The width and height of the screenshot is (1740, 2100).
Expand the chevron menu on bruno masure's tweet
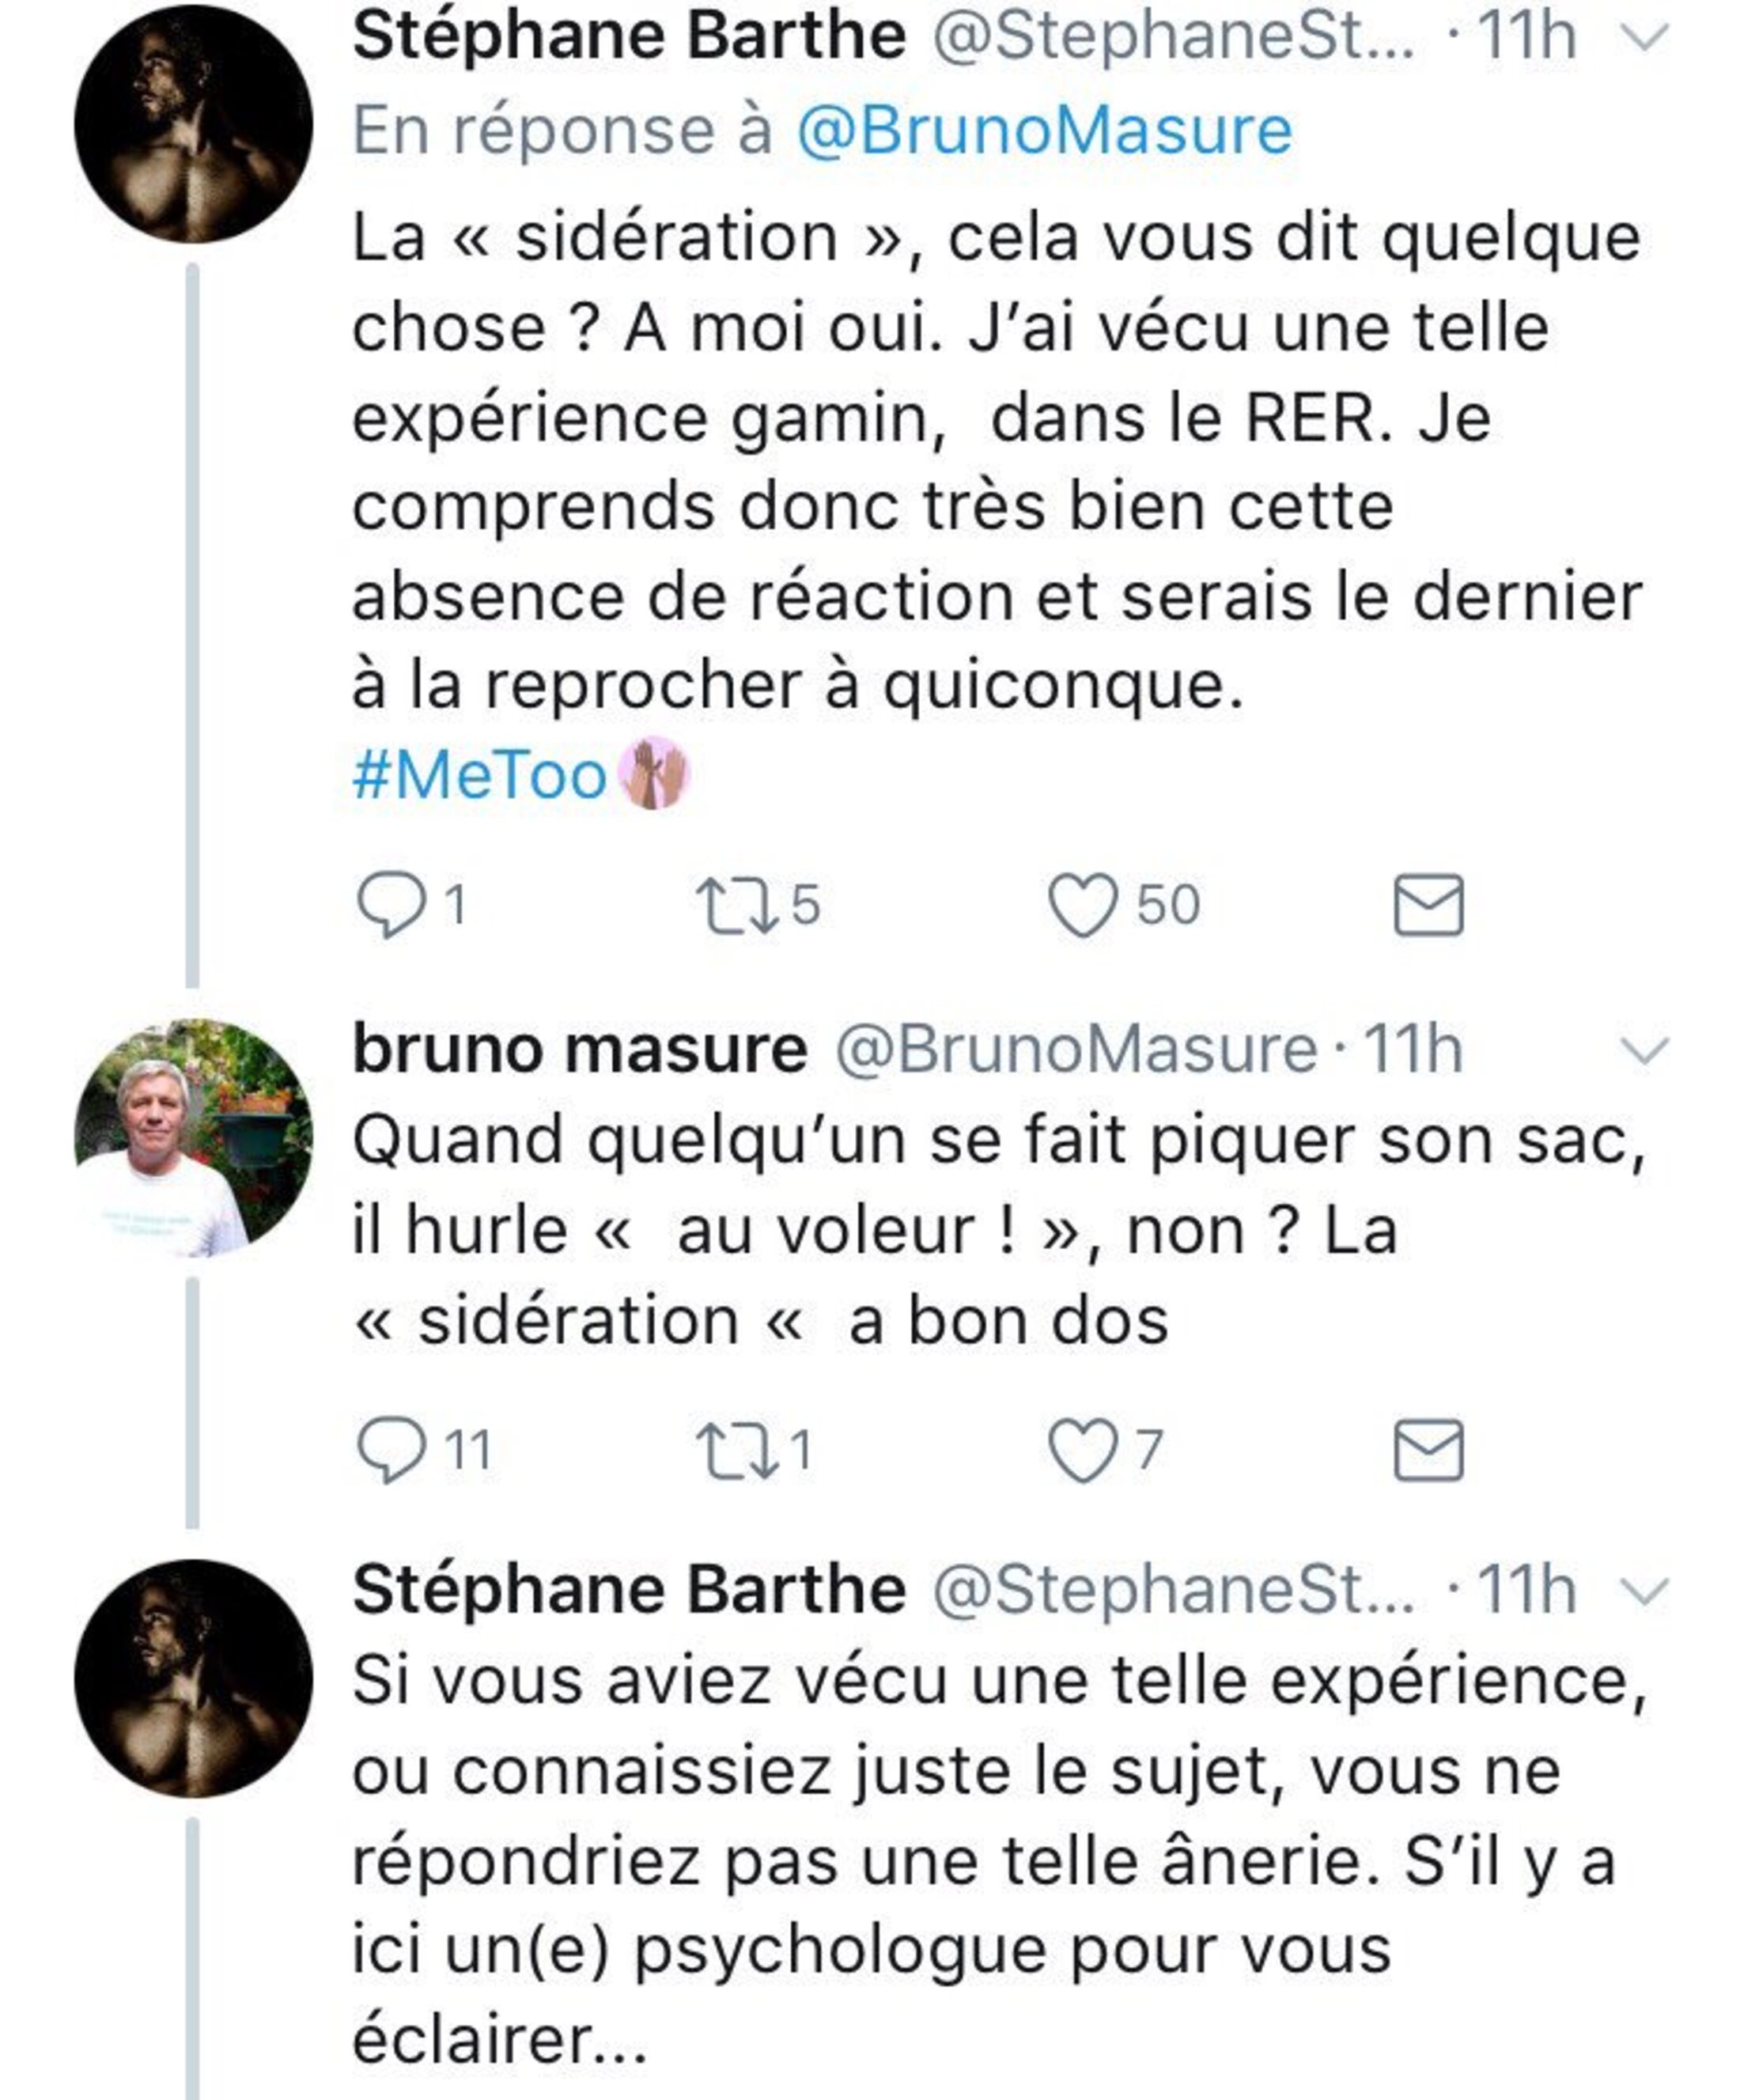point(1645,1051)
